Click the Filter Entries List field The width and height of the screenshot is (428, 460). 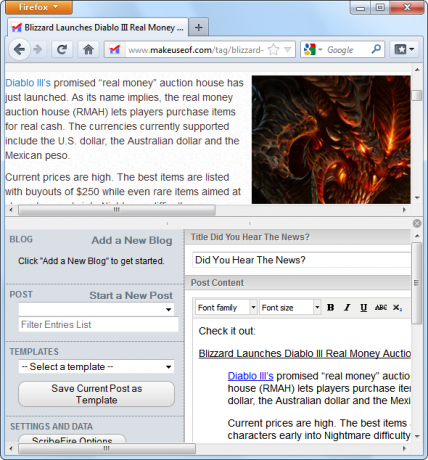tap(98, 324)
